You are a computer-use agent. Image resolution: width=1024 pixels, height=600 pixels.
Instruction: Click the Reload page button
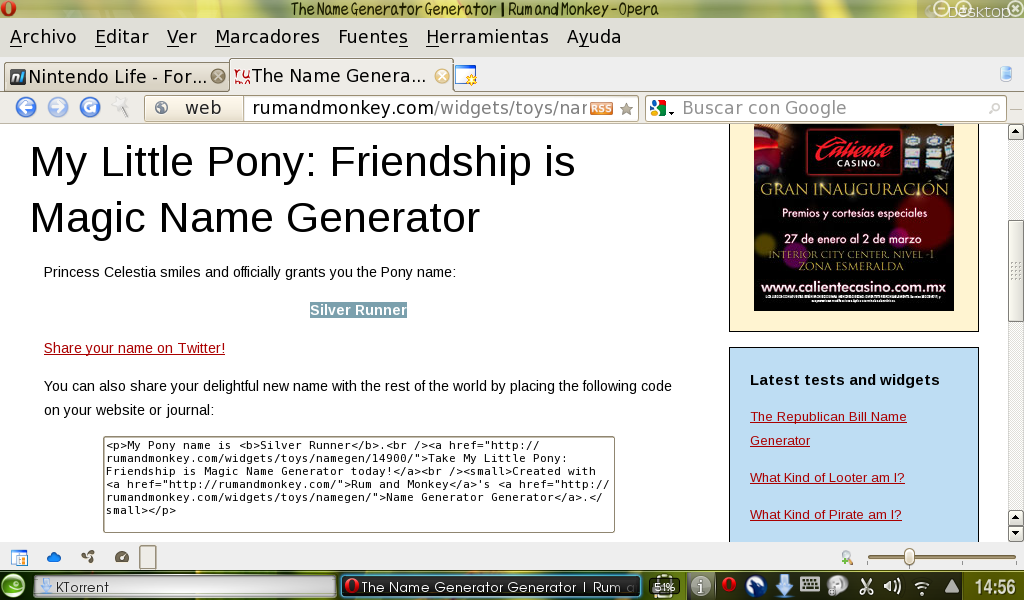(x=90, y=108)
